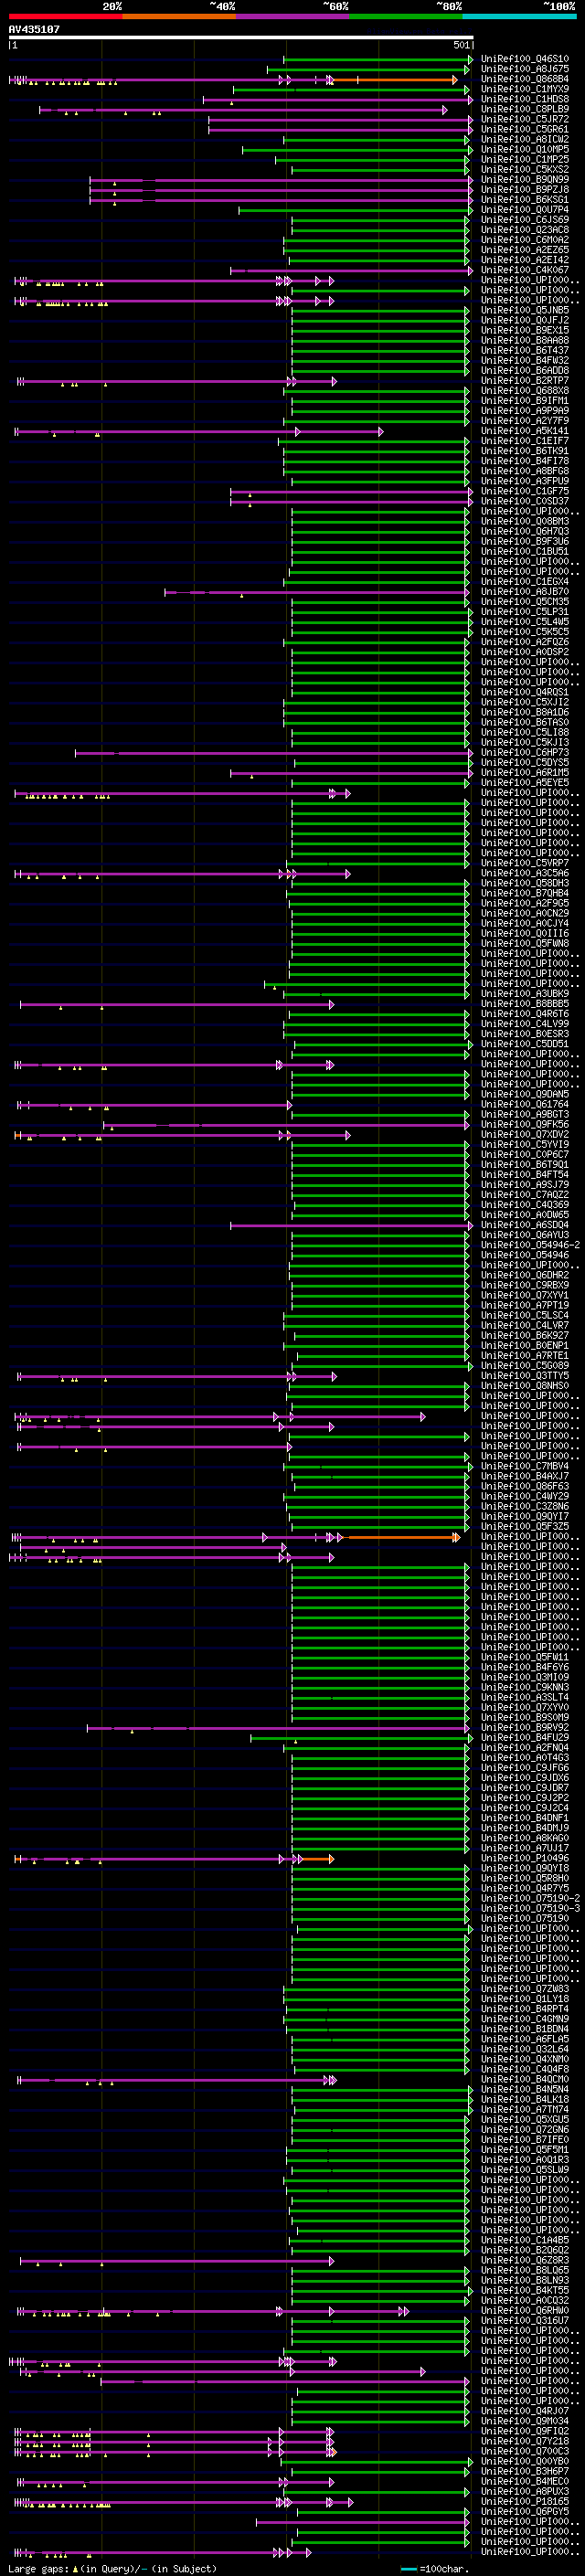Image resolution: width=585 pixels, height=2576 pixels.
Task: Click the purple ~60% identity legend segment
Action: coord(292,16)
